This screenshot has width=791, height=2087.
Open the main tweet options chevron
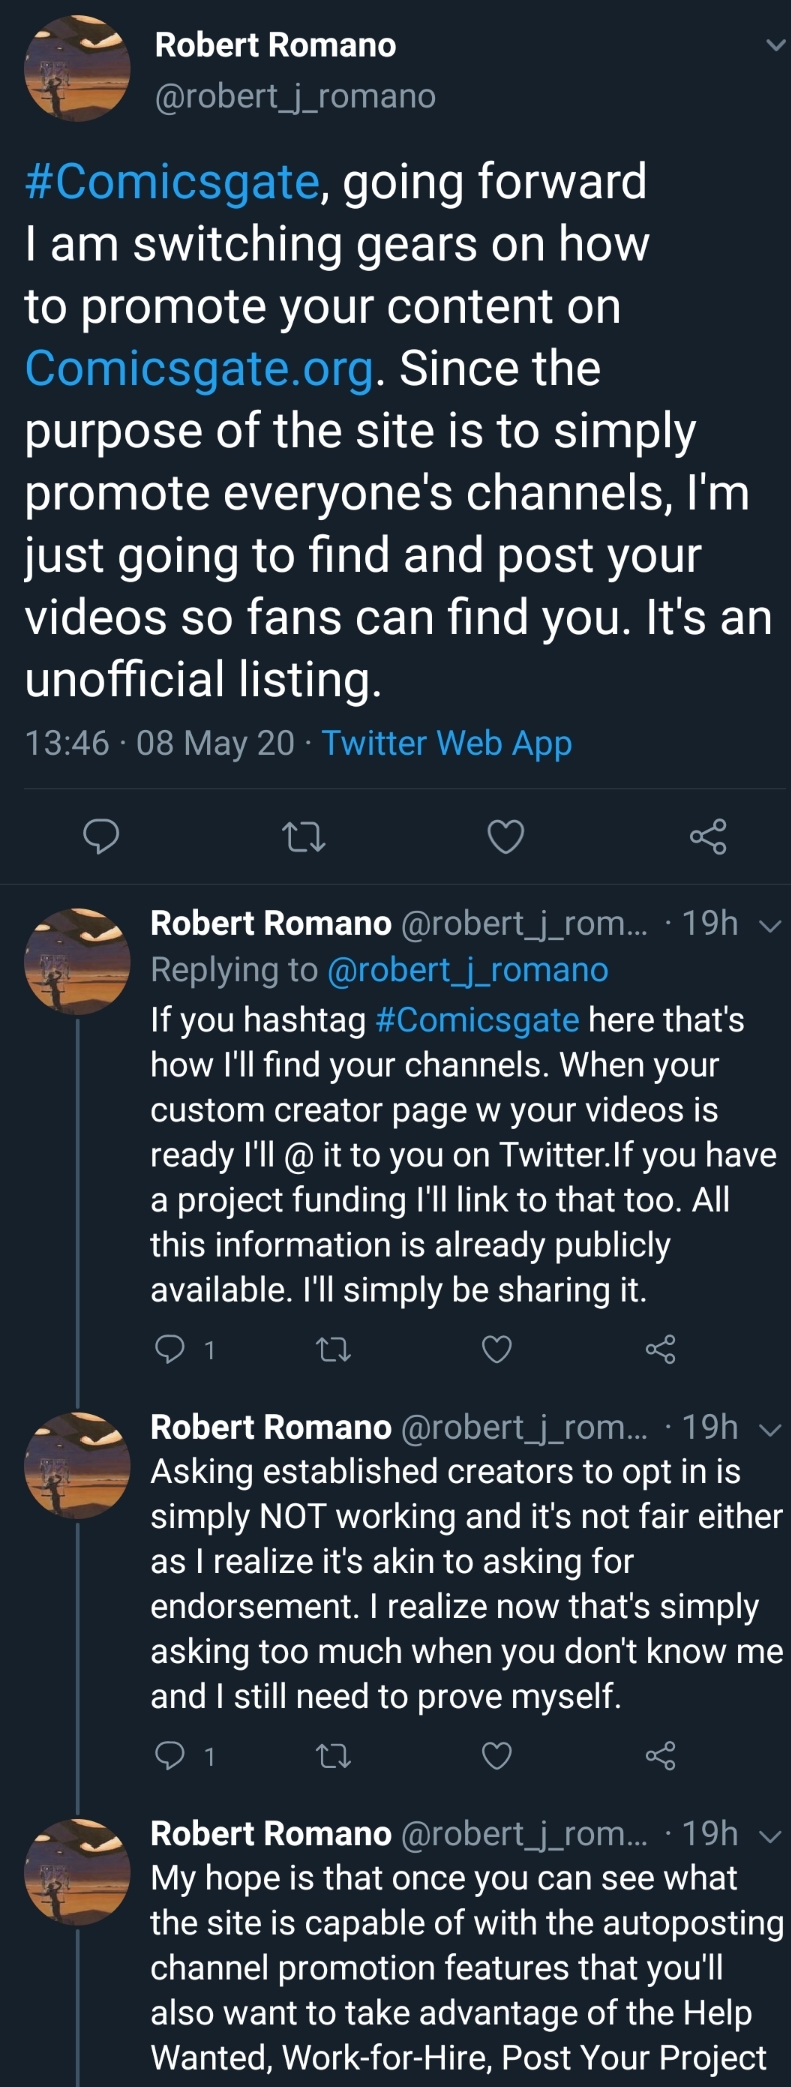point(775,45)
